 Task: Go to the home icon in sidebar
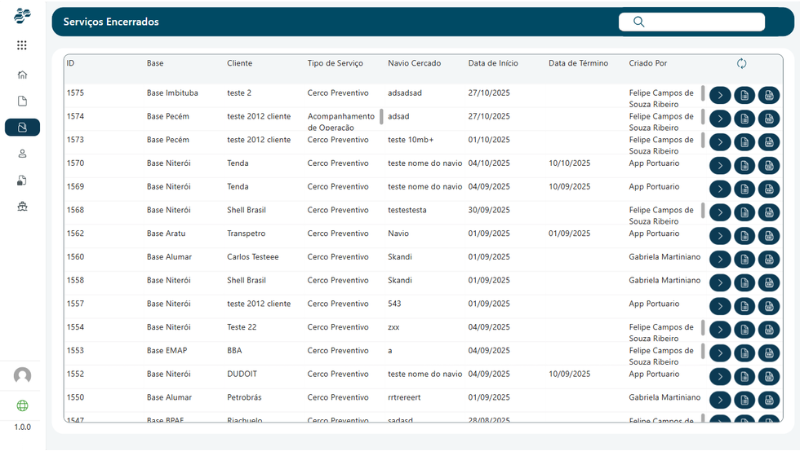pos(22,74)
